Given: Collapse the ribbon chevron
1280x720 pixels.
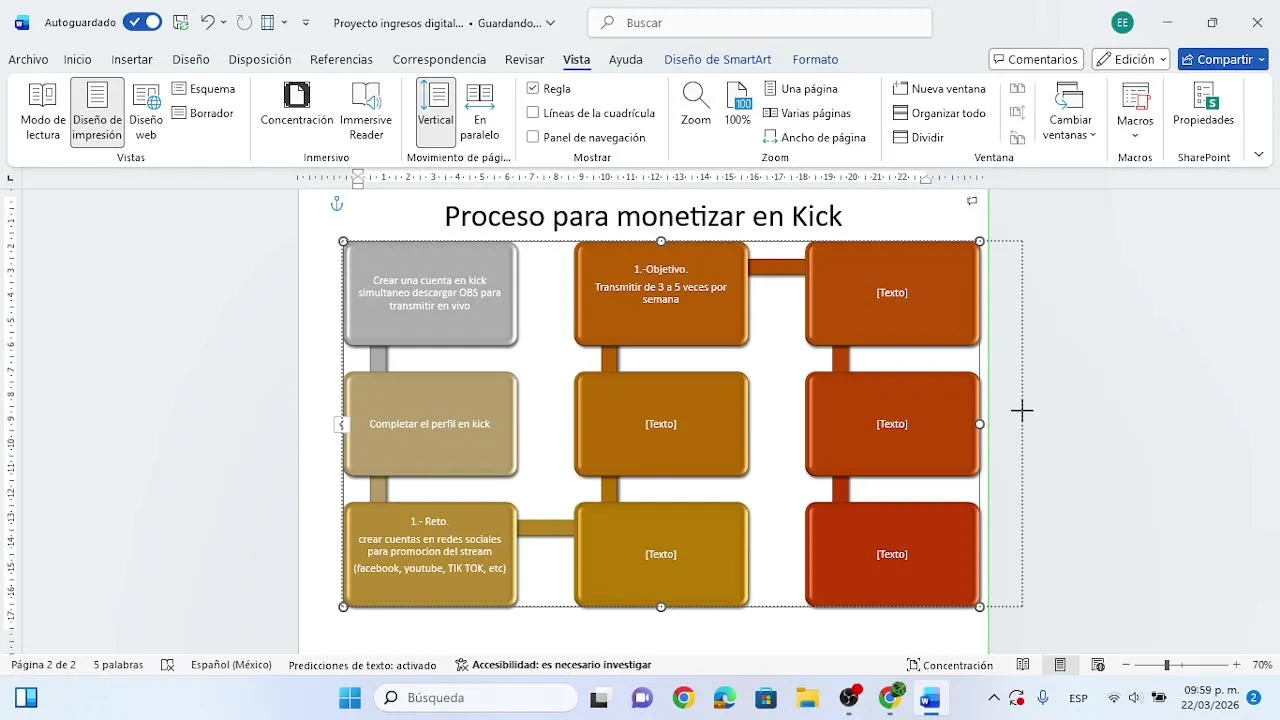Looking at the screenshot, I should 1258,155.
